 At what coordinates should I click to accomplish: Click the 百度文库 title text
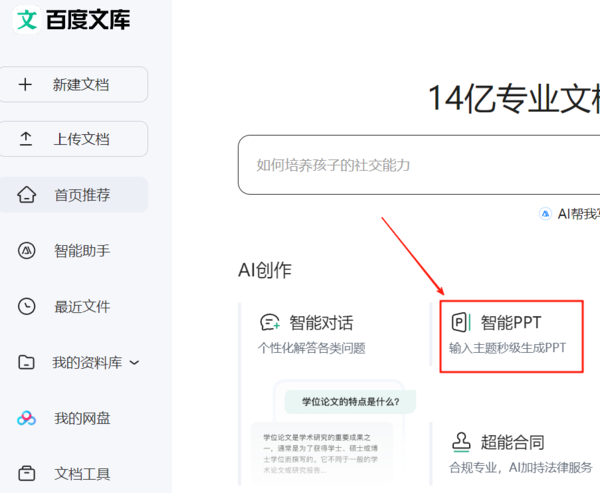click(x=88, y=20)
